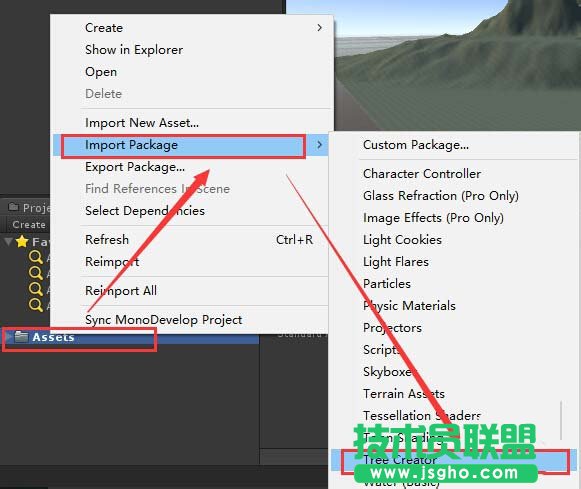Choose the Projectors package
Viewport: 581px width, 489px height.
(x=454, y=328)
